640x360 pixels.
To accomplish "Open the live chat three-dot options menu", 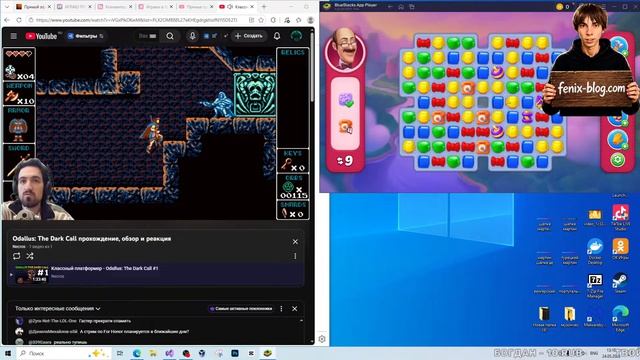I will coord(281,309).
